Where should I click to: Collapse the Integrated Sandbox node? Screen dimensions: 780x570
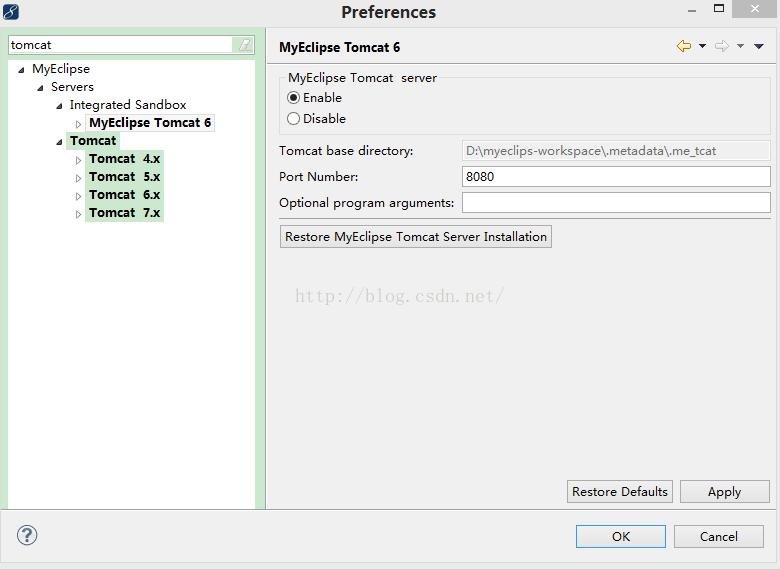[59, 106]
